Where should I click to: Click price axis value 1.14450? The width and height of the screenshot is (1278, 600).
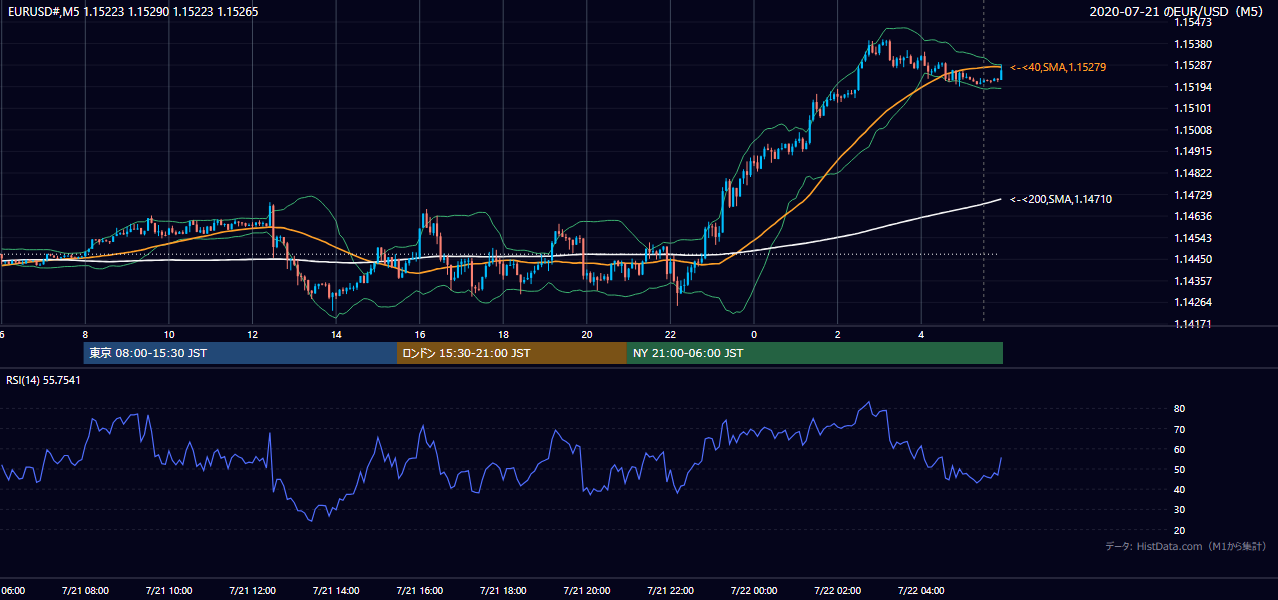click(x=1193, y=259)
